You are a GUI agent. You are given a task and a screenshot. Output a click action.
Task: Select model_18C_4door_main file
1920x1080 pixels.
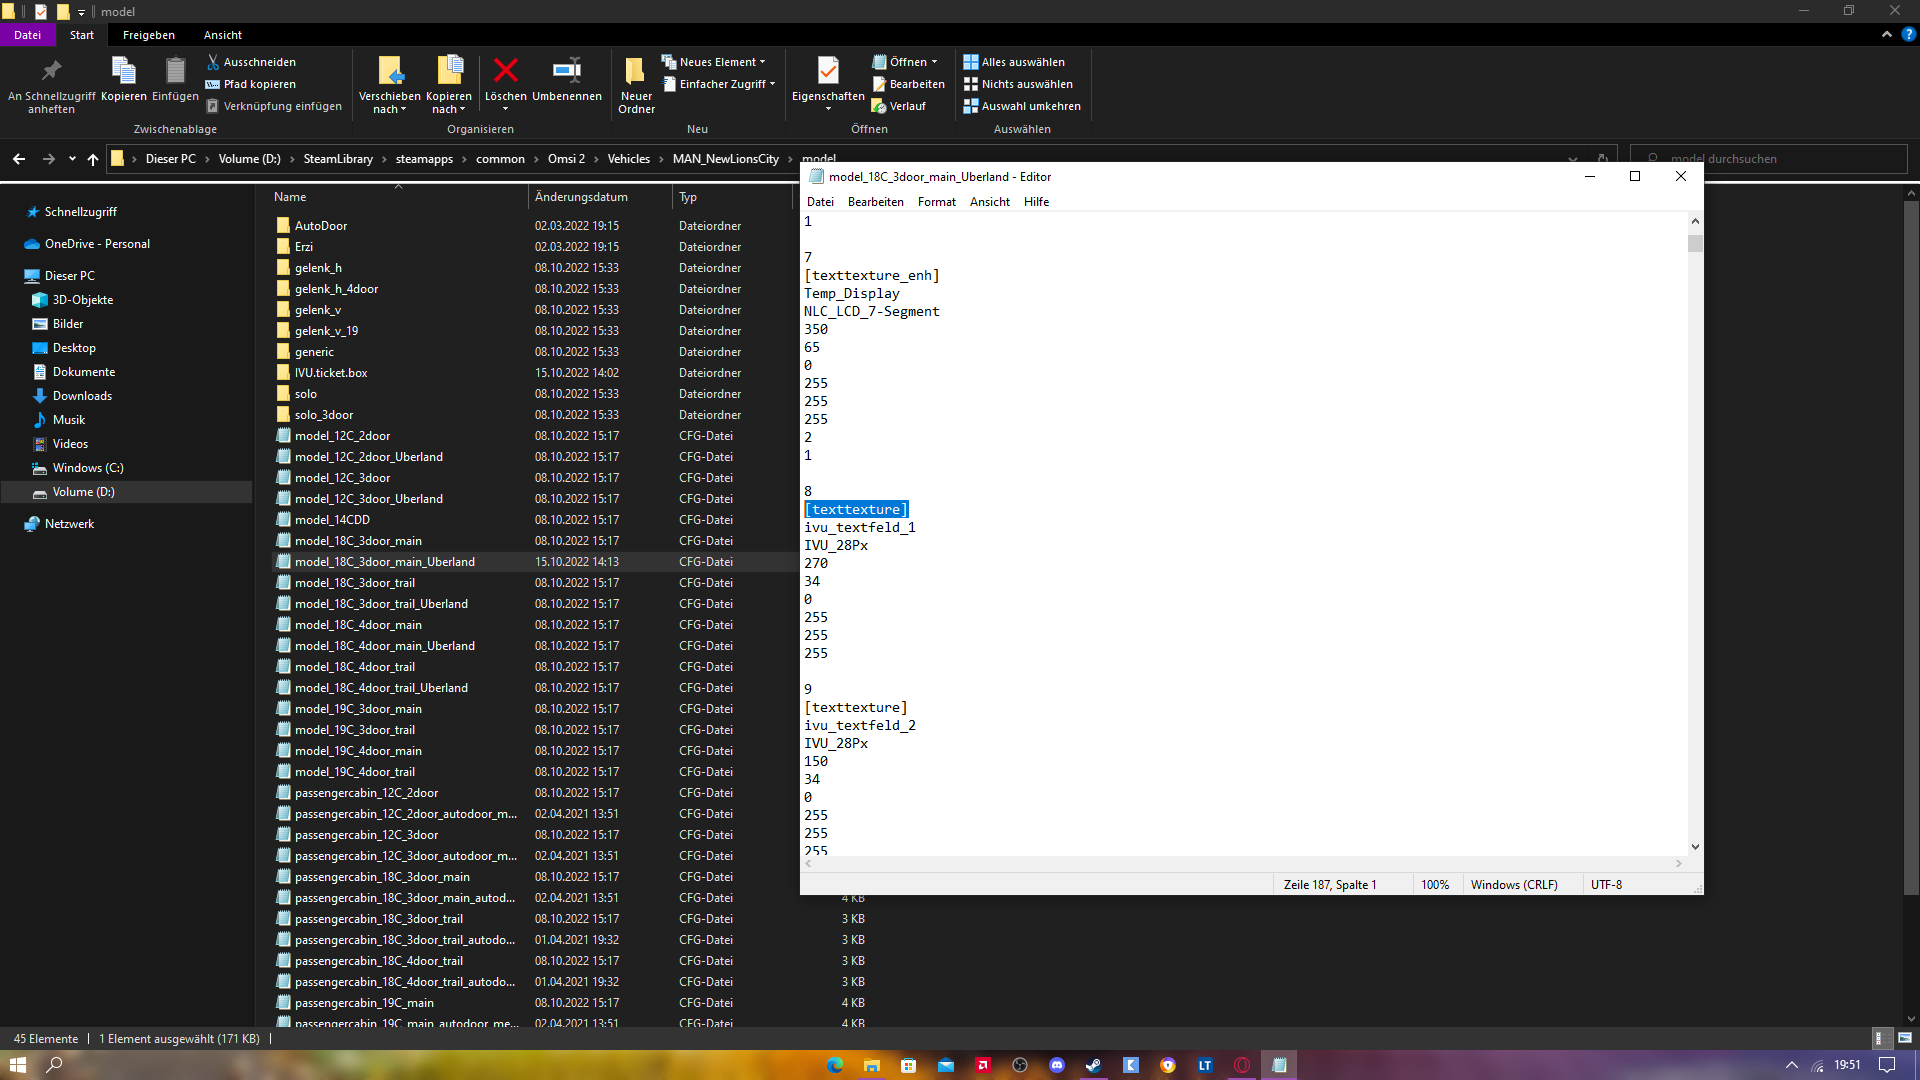click(x=358, y=625)
